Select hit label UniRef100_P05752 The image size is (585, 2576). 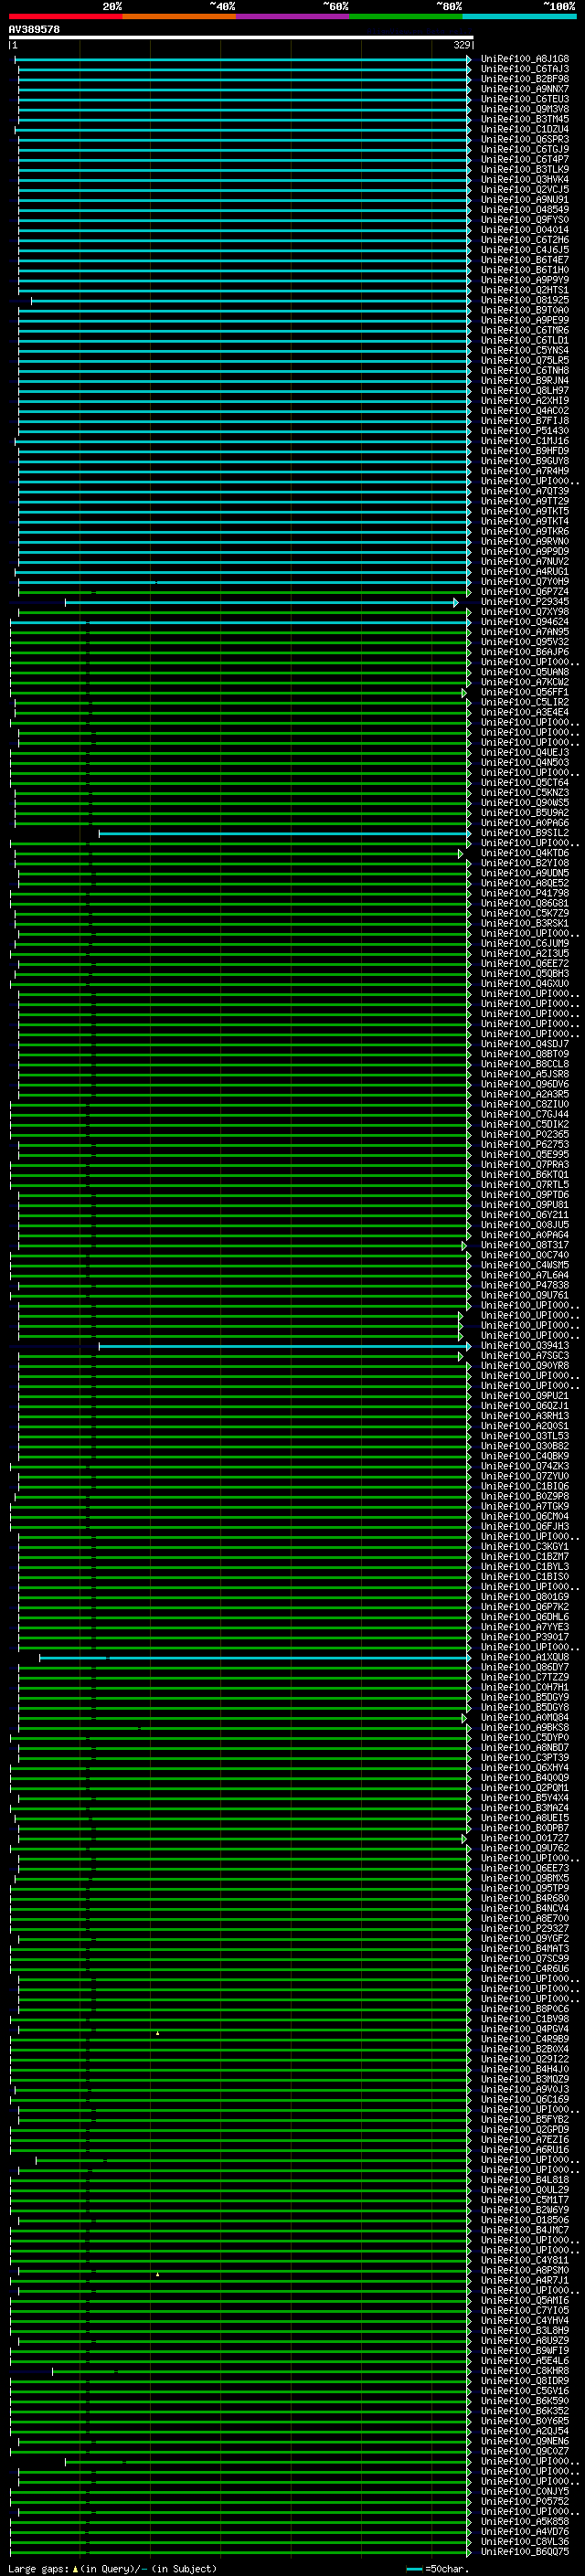[x=525, y=2502]
